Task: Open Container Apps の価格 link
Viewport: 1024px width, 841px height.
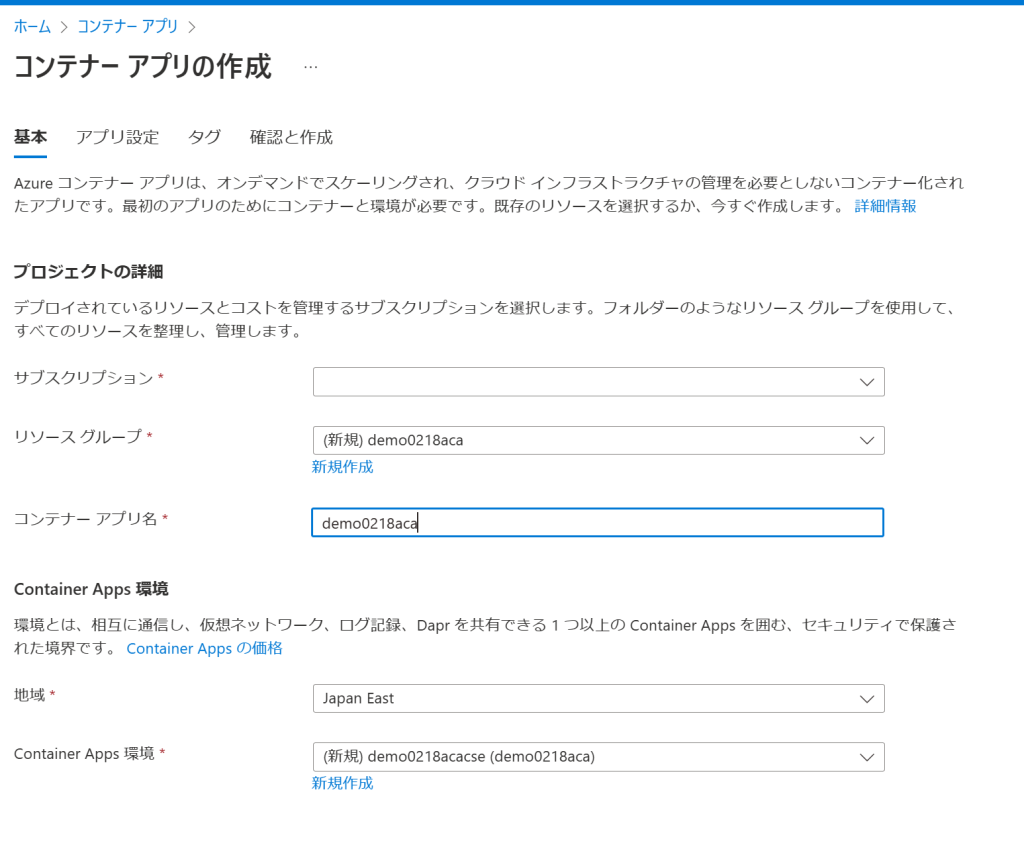Action: 204,648
